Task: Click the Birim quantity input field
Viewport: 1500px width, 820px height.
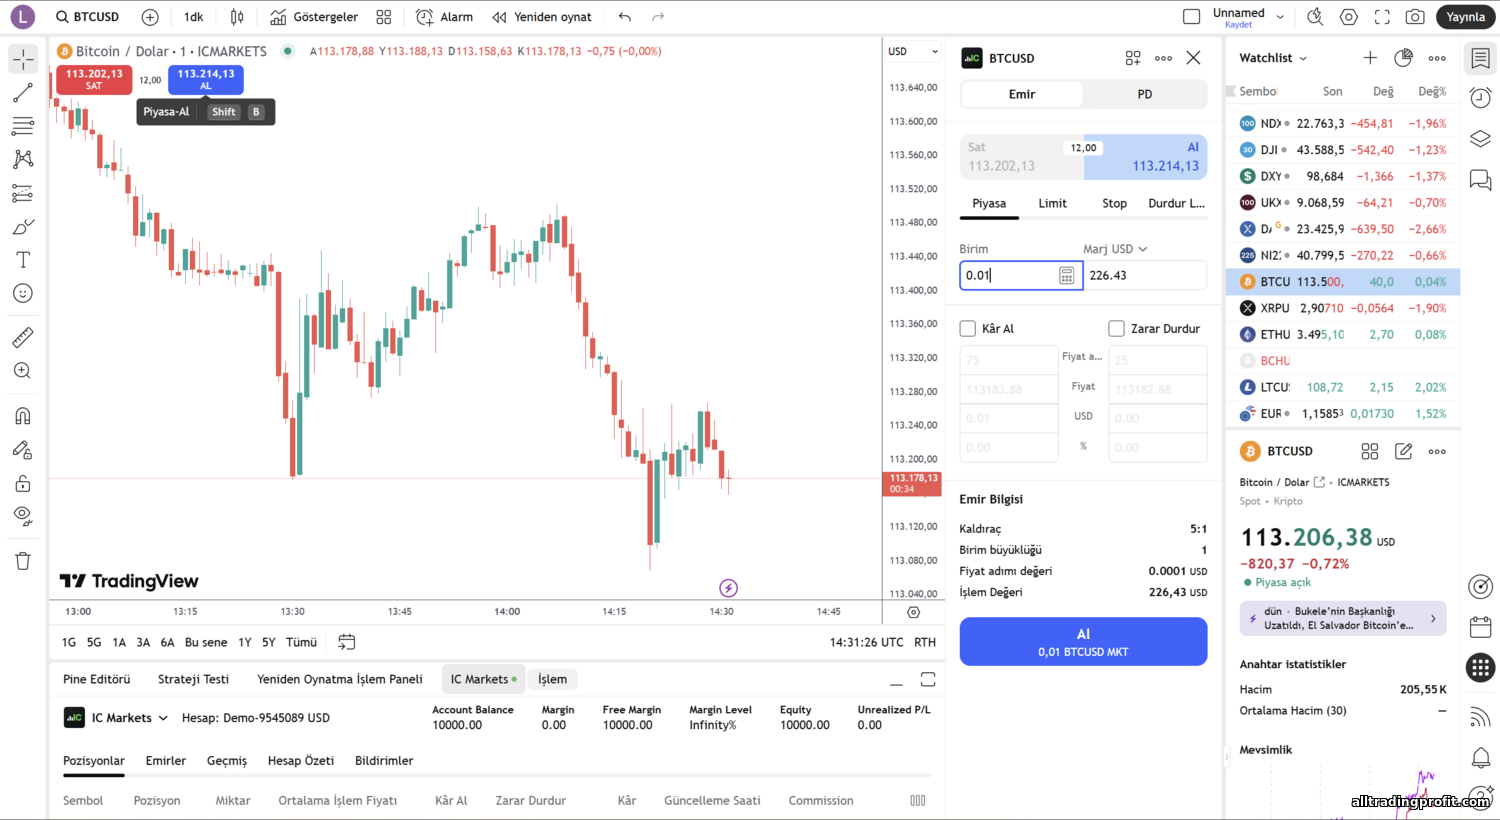Action: [1008, 276]
